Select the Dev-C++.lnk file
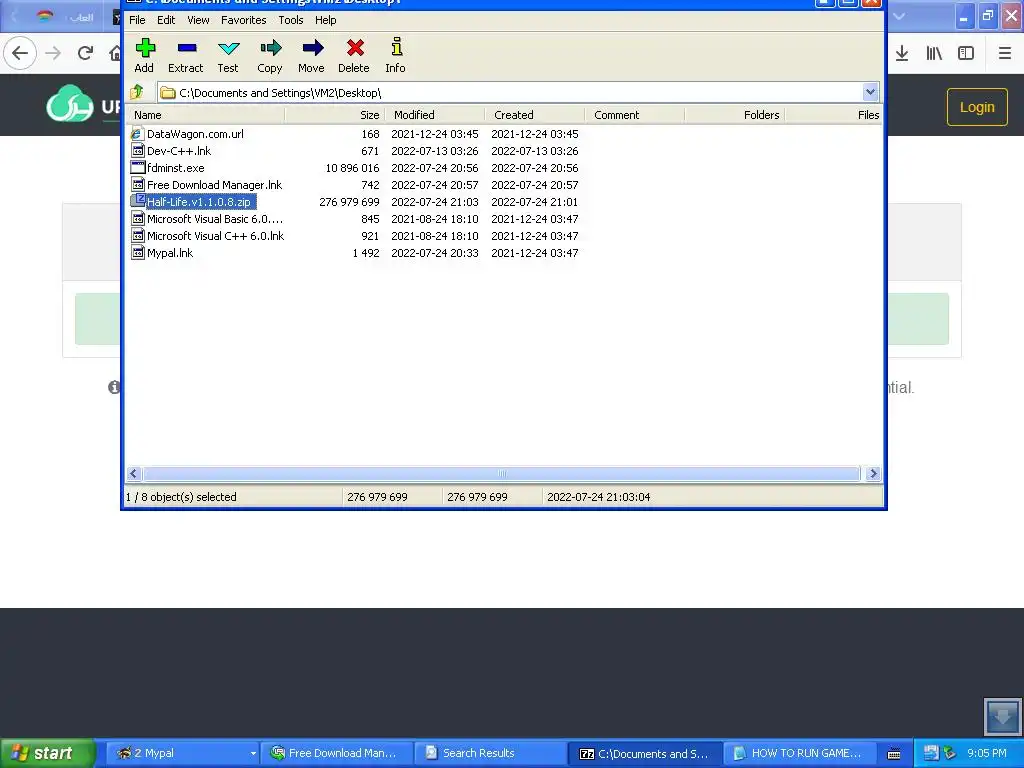This screenshot has width=1024, height=768. click(179, 151)
